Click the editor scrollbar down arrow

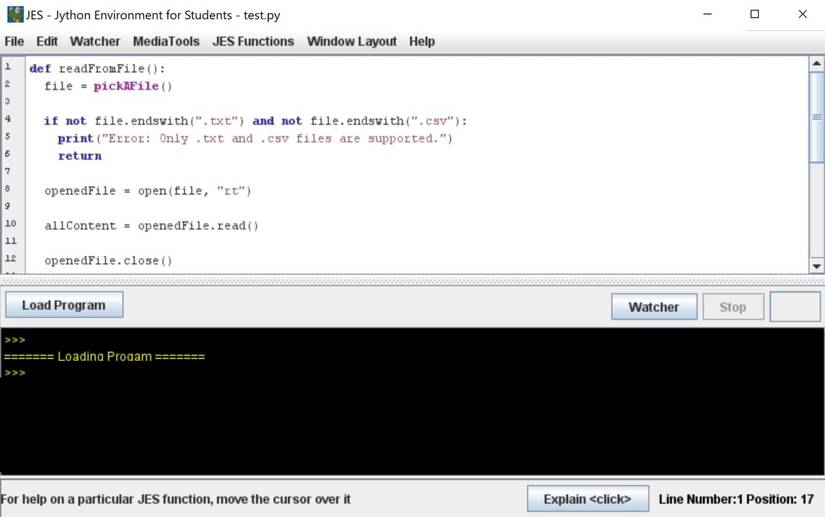click(x=817, y=266)
